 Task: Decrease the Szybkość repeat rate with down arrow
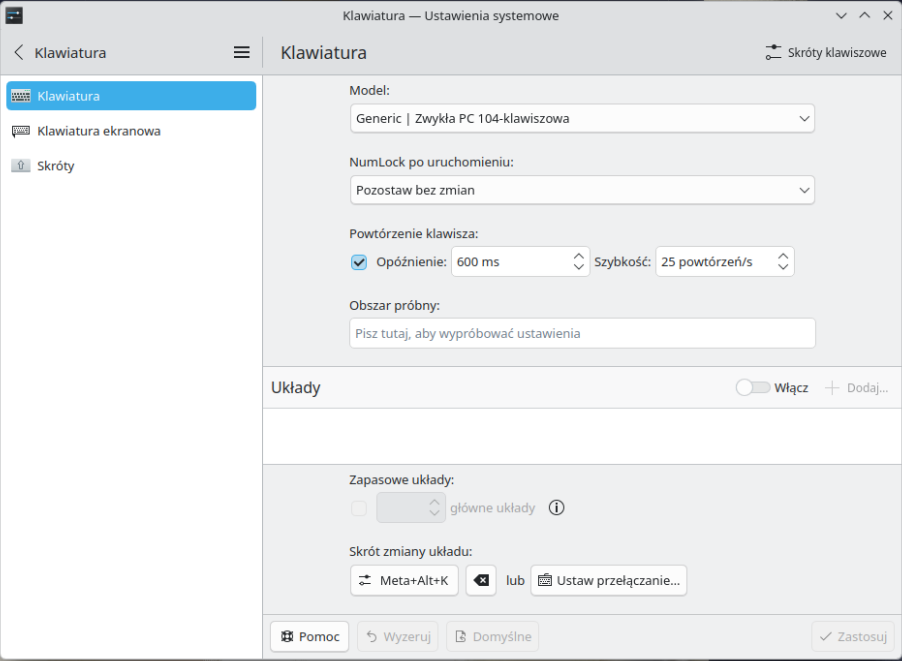point(783,268)
